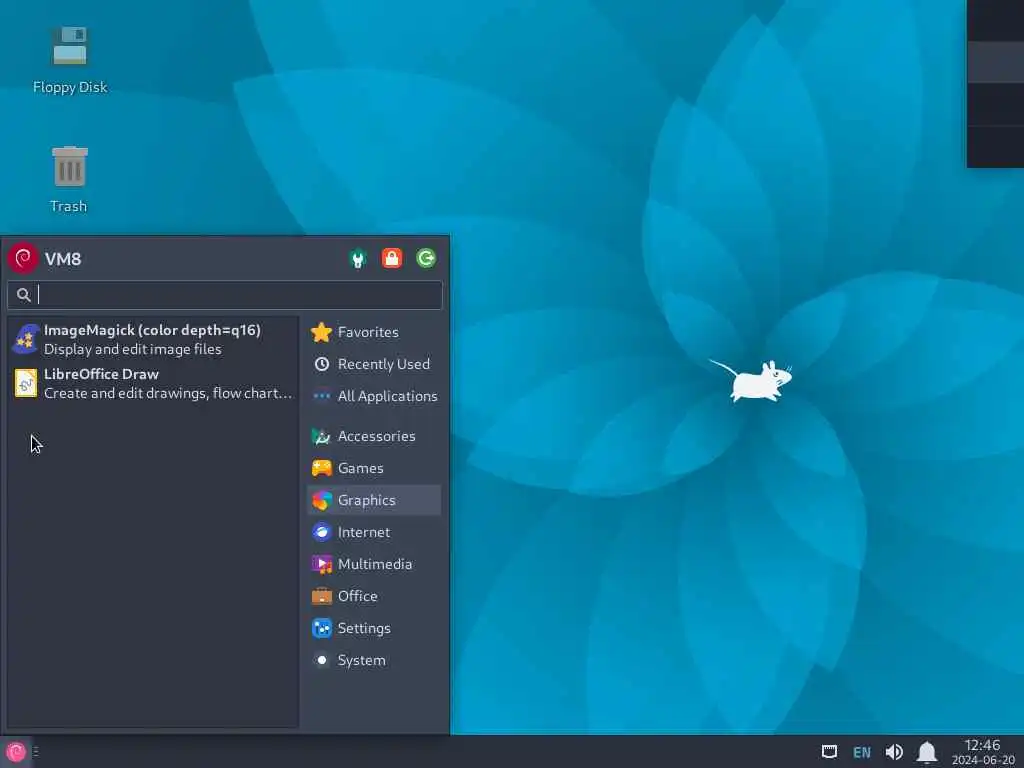Lock the screen with red lock icon
This screenshot has width=1024, height=768.
[x=392, y=258]
